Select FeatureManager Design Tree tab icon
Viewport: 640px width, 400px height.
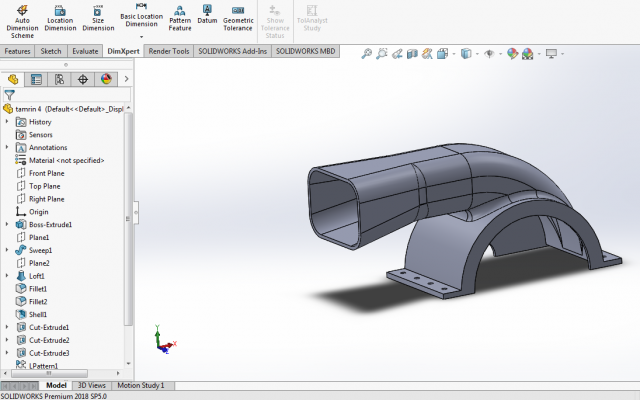[13, 79]
